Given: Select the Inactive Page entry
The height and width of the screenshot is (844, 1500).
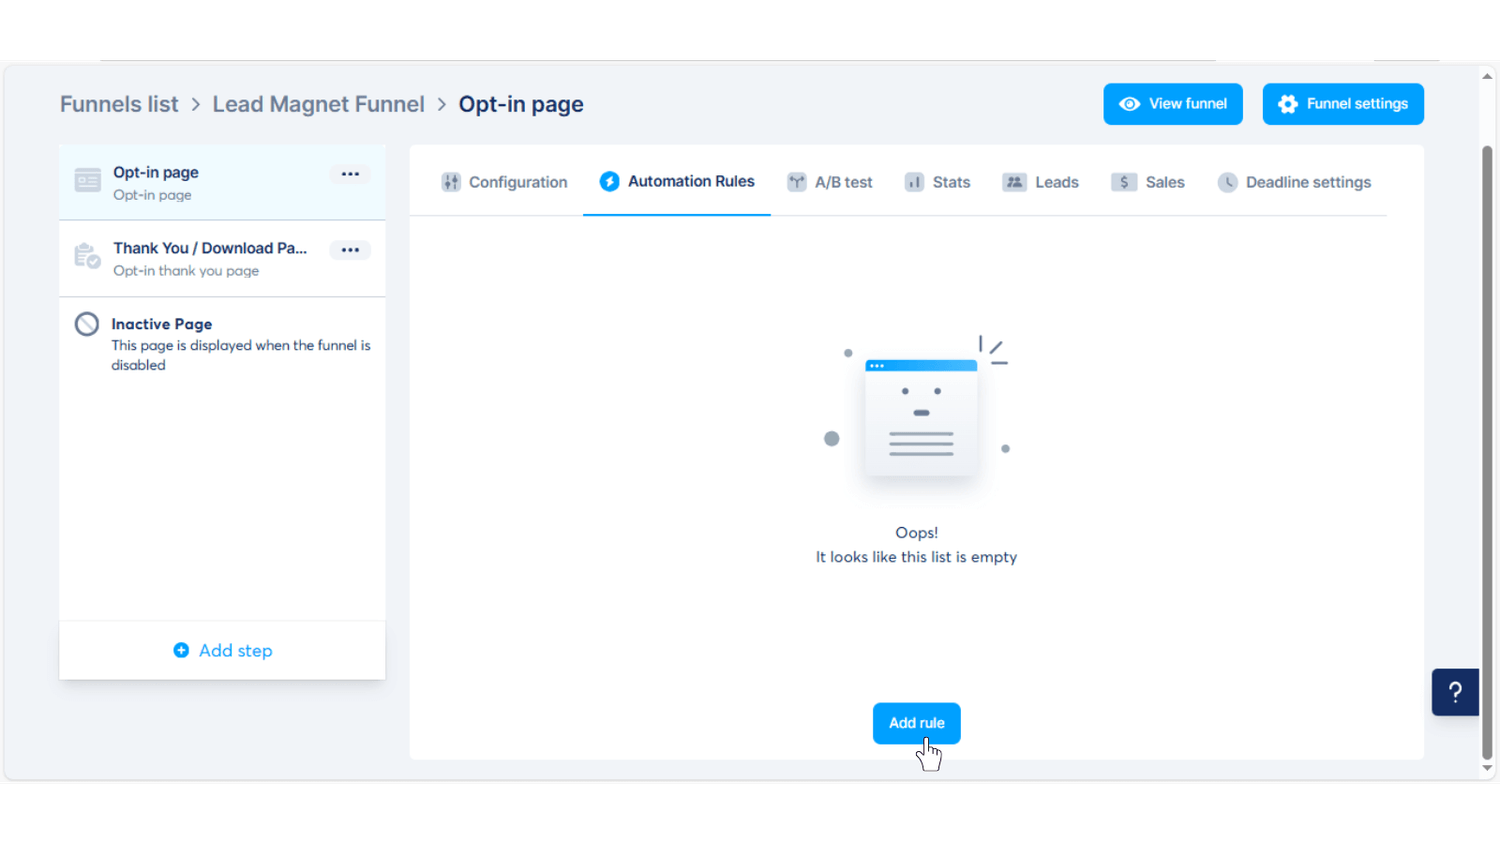Looking at the screenshot, I should pyautogui.click(x=222, y=343).
